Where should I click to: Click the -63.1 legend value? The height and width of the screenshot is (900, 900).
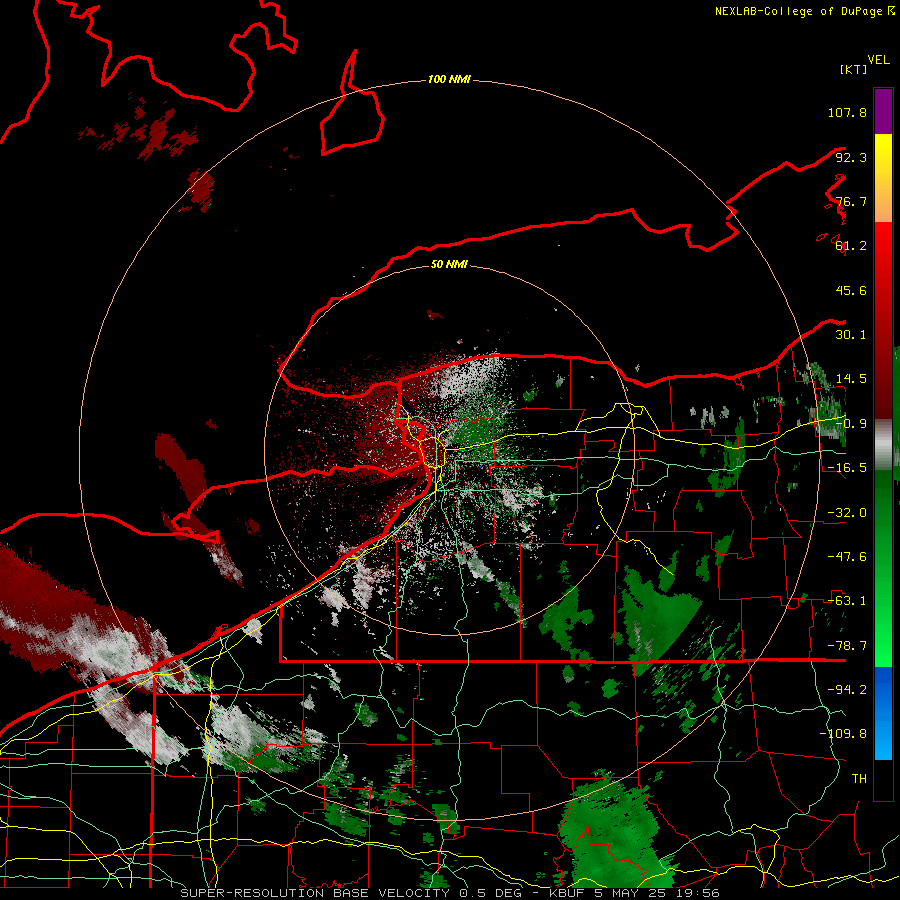[x=847, y=601]
